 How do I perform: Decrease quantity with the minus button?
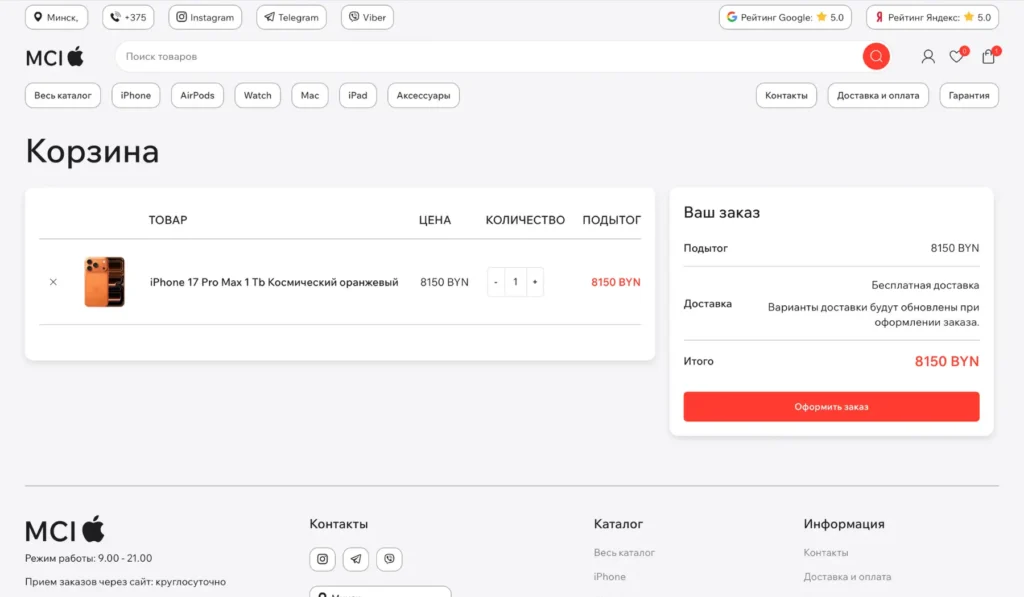point(496,282)
